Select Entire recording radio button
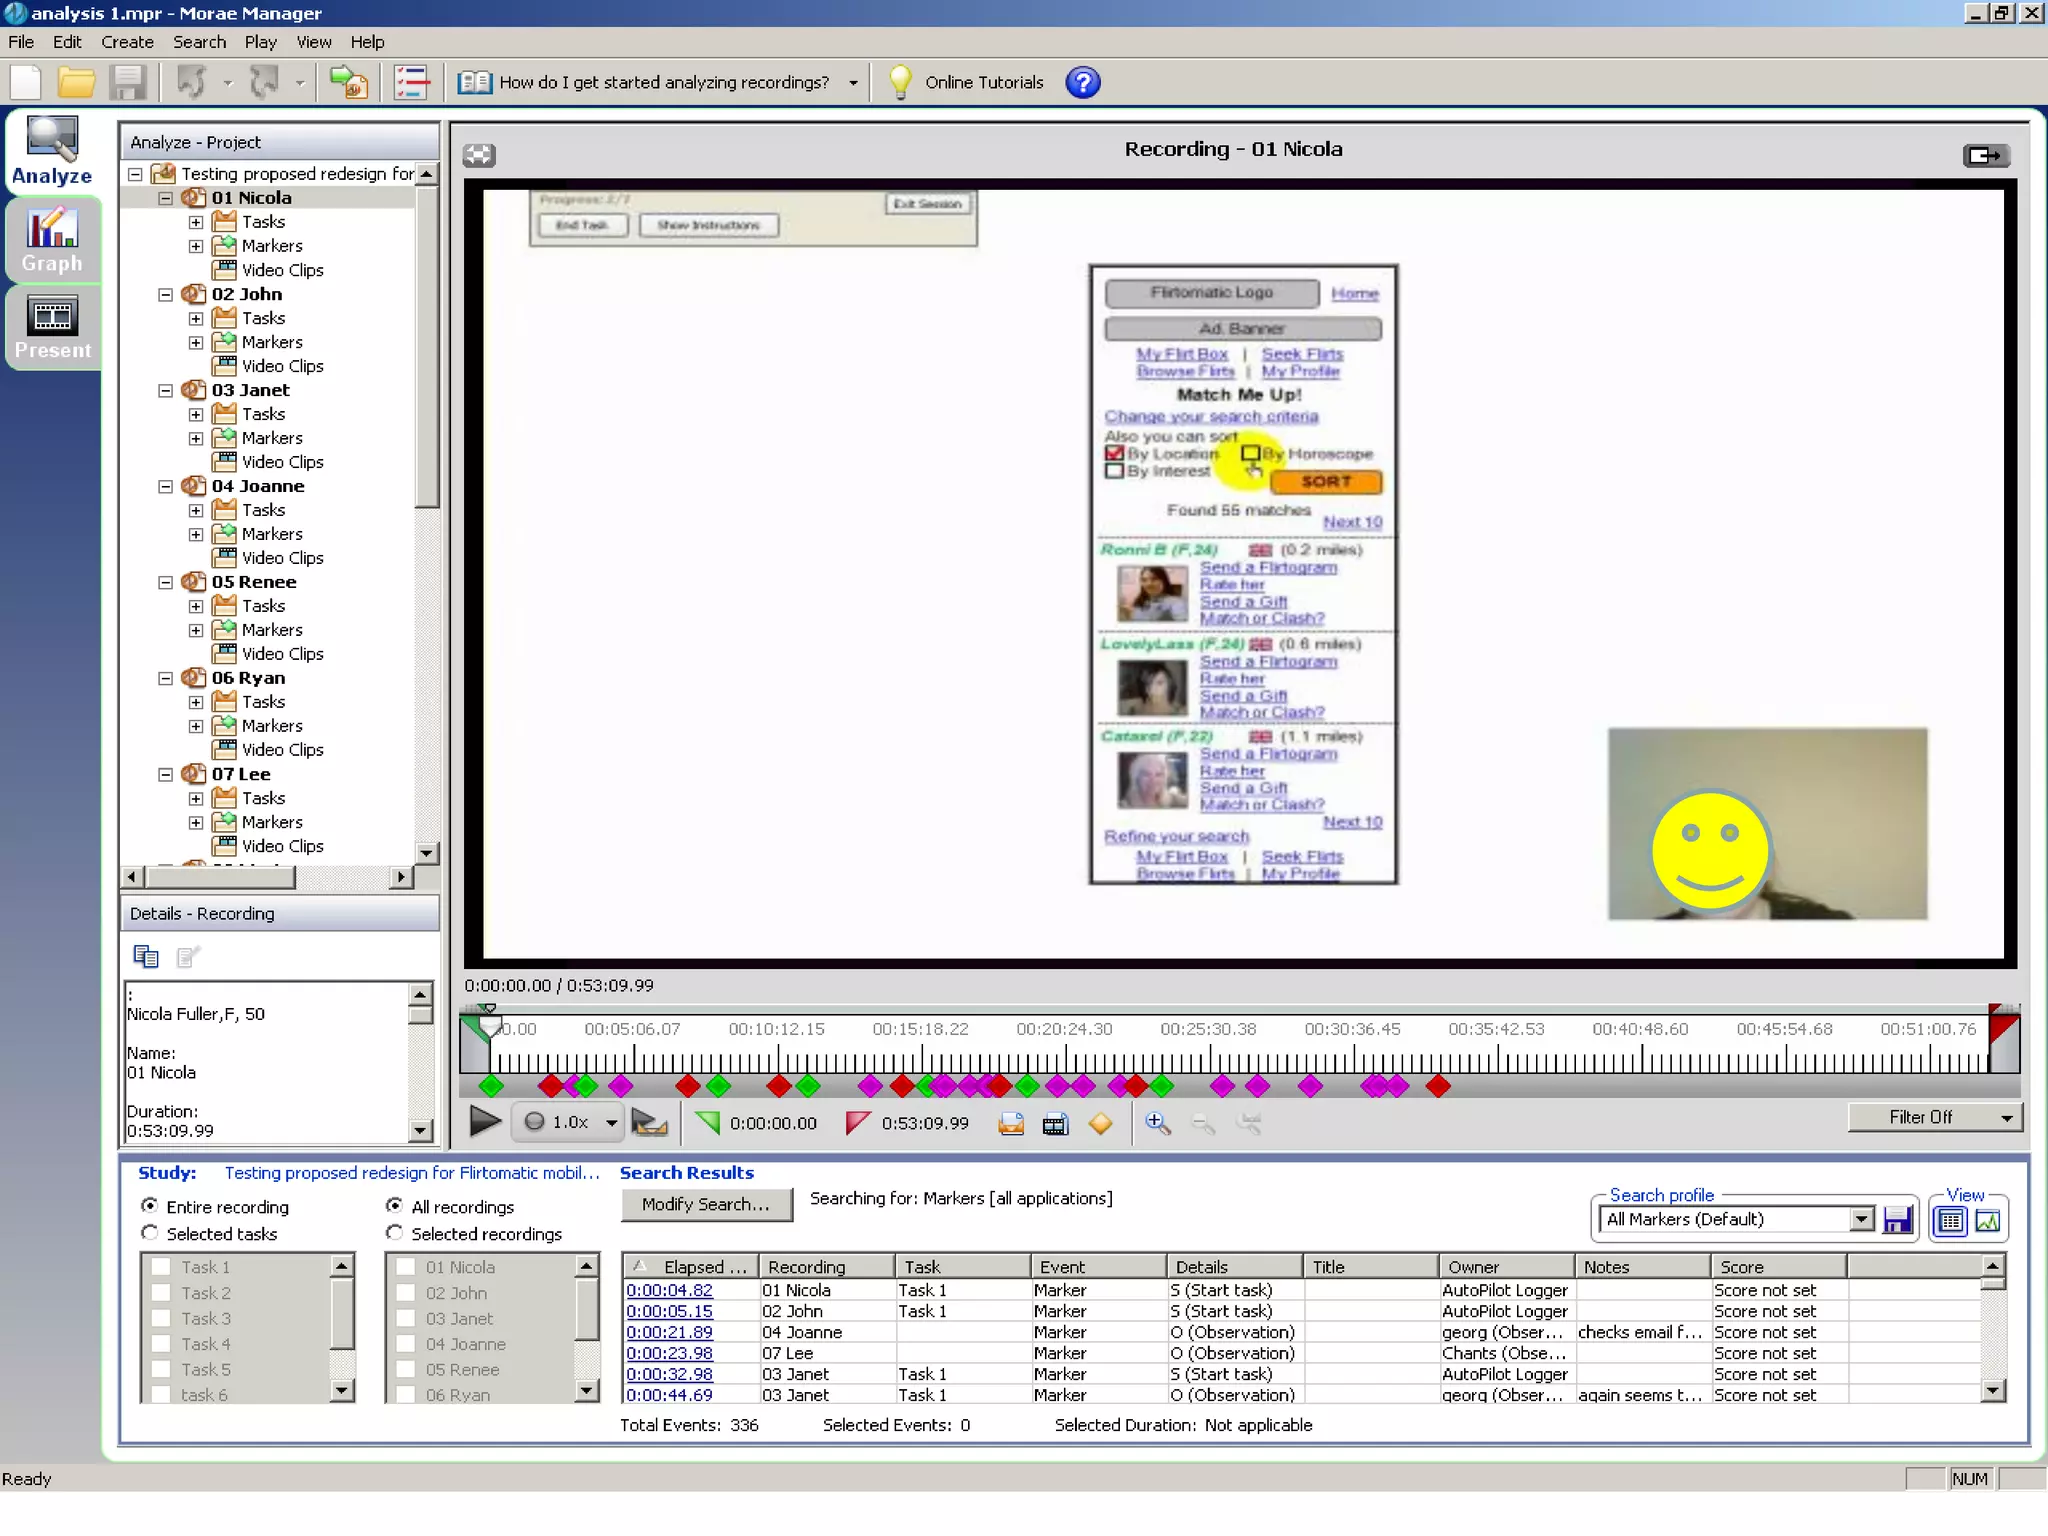The width and height of the screenshot is (2048, 1536). pyautogui.click(x=150, y=1206)
